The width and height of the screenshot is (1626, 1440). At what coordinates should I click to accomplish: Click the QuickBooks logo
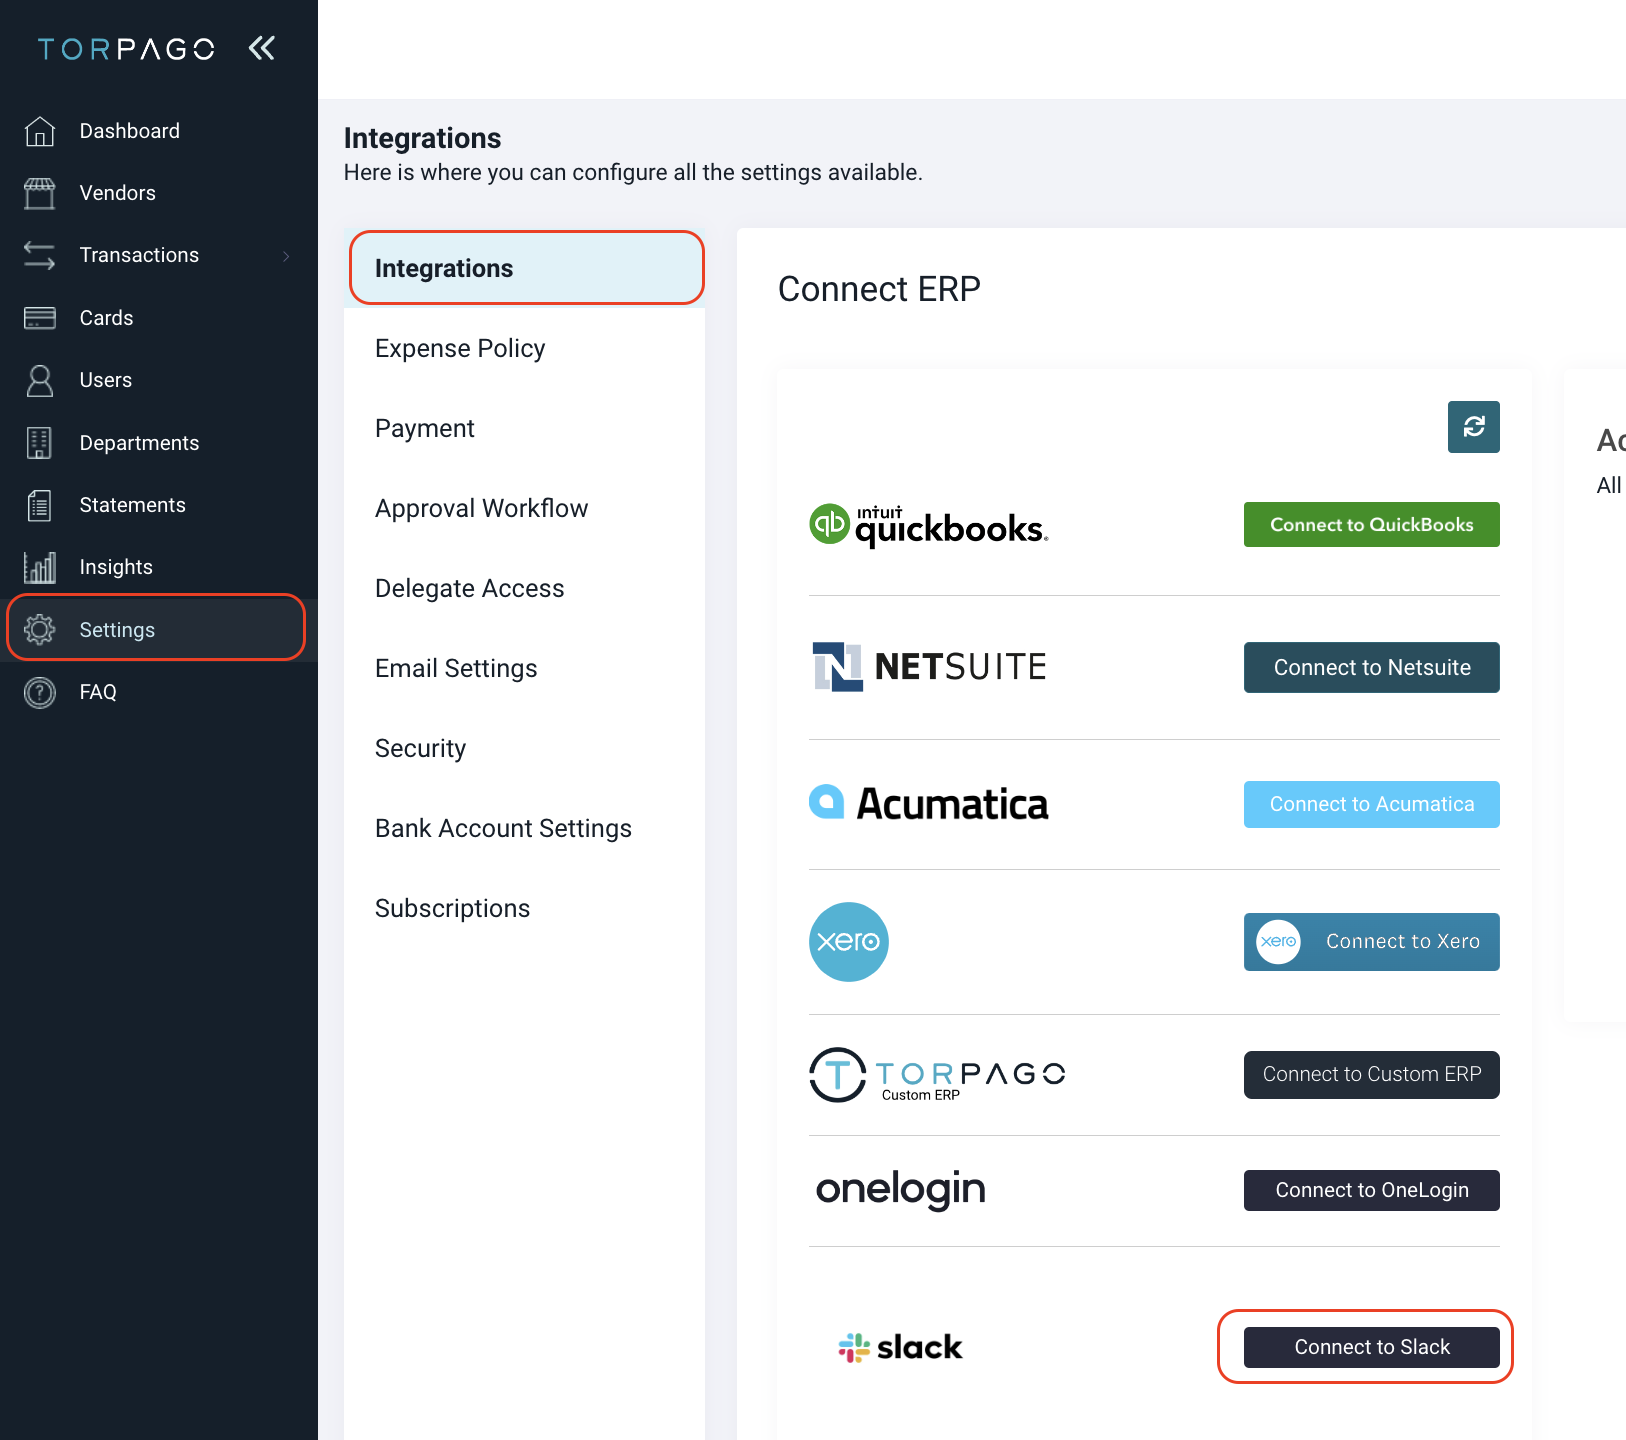pyautogui.click(x=928, y=525)
